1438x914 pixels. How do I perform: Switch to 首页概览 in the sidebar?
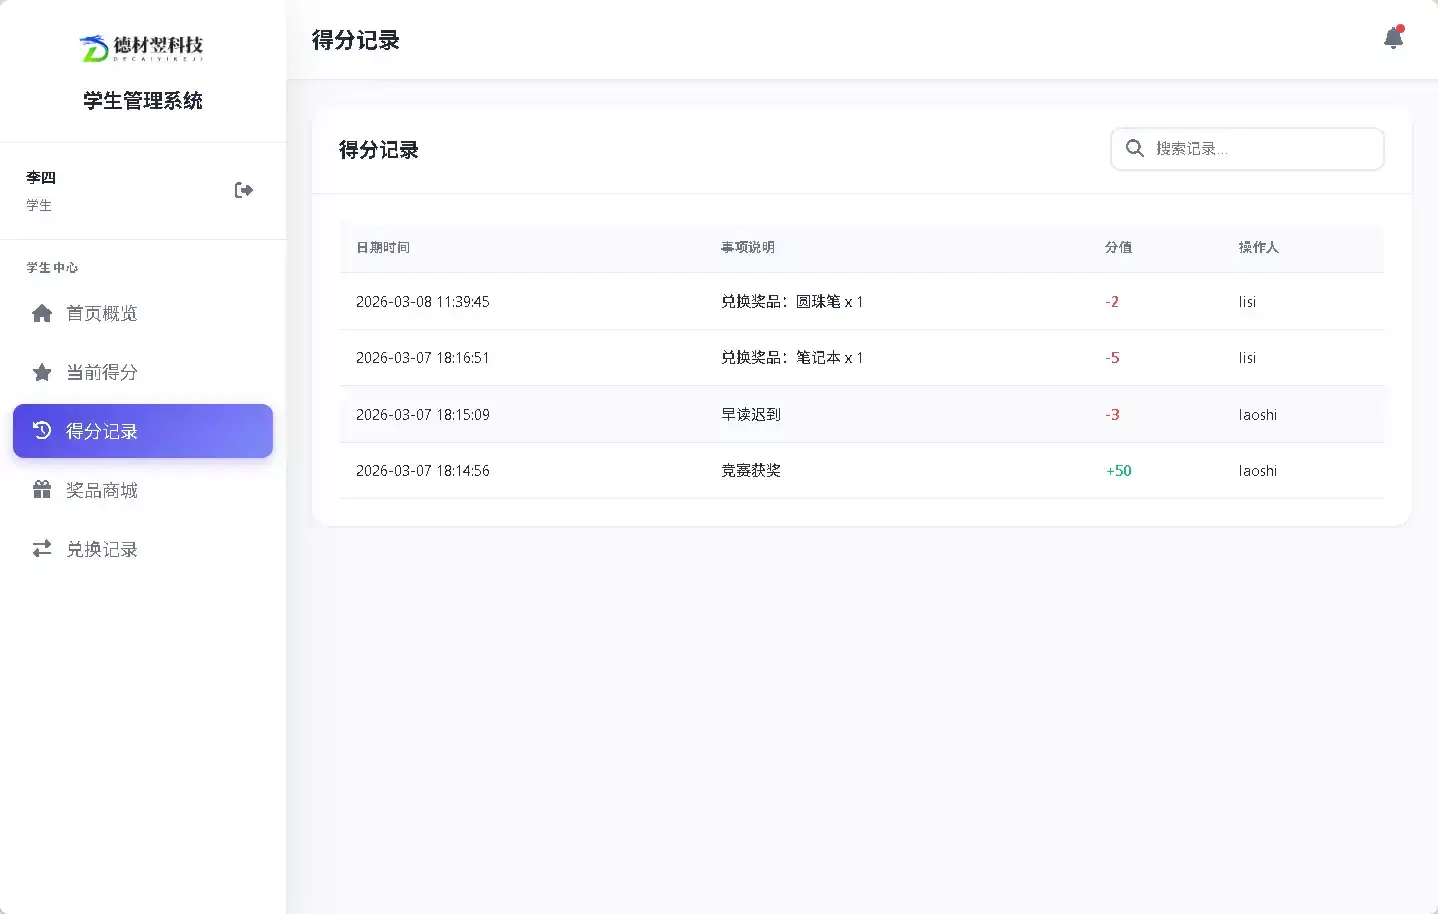[101, 313]
